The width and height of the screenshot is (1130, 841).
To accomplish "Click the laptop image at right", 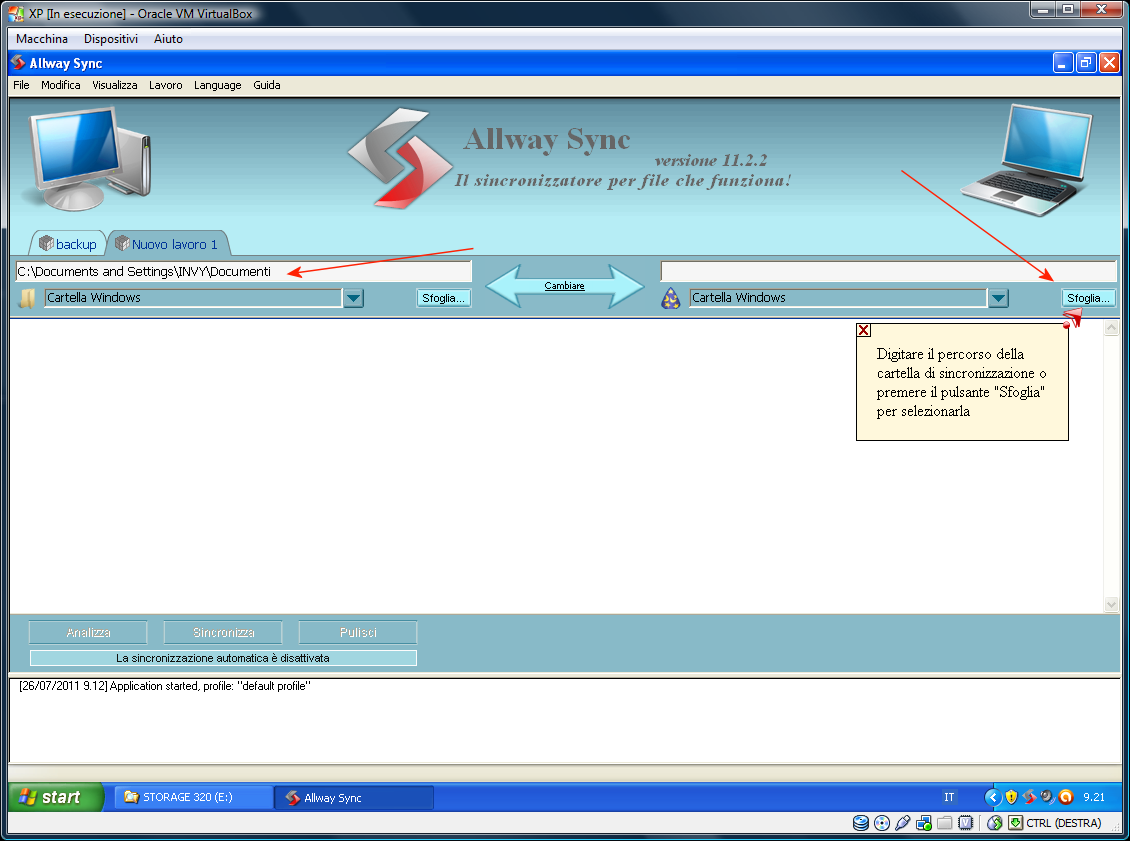I will pos(1026,160).
